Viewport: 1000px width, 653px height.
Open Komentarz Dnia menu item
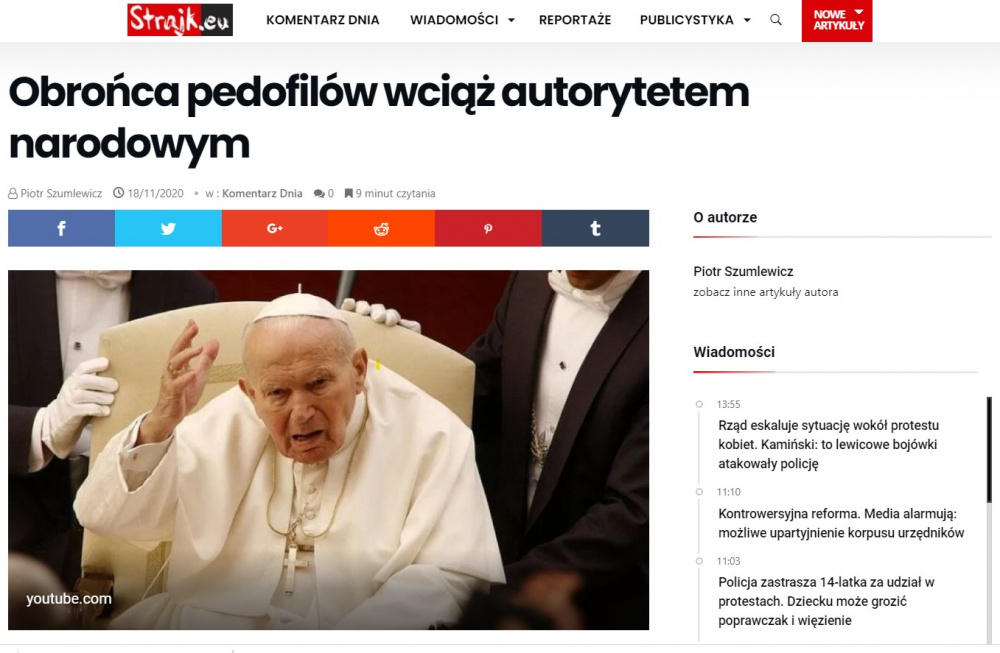pos(323,20)
